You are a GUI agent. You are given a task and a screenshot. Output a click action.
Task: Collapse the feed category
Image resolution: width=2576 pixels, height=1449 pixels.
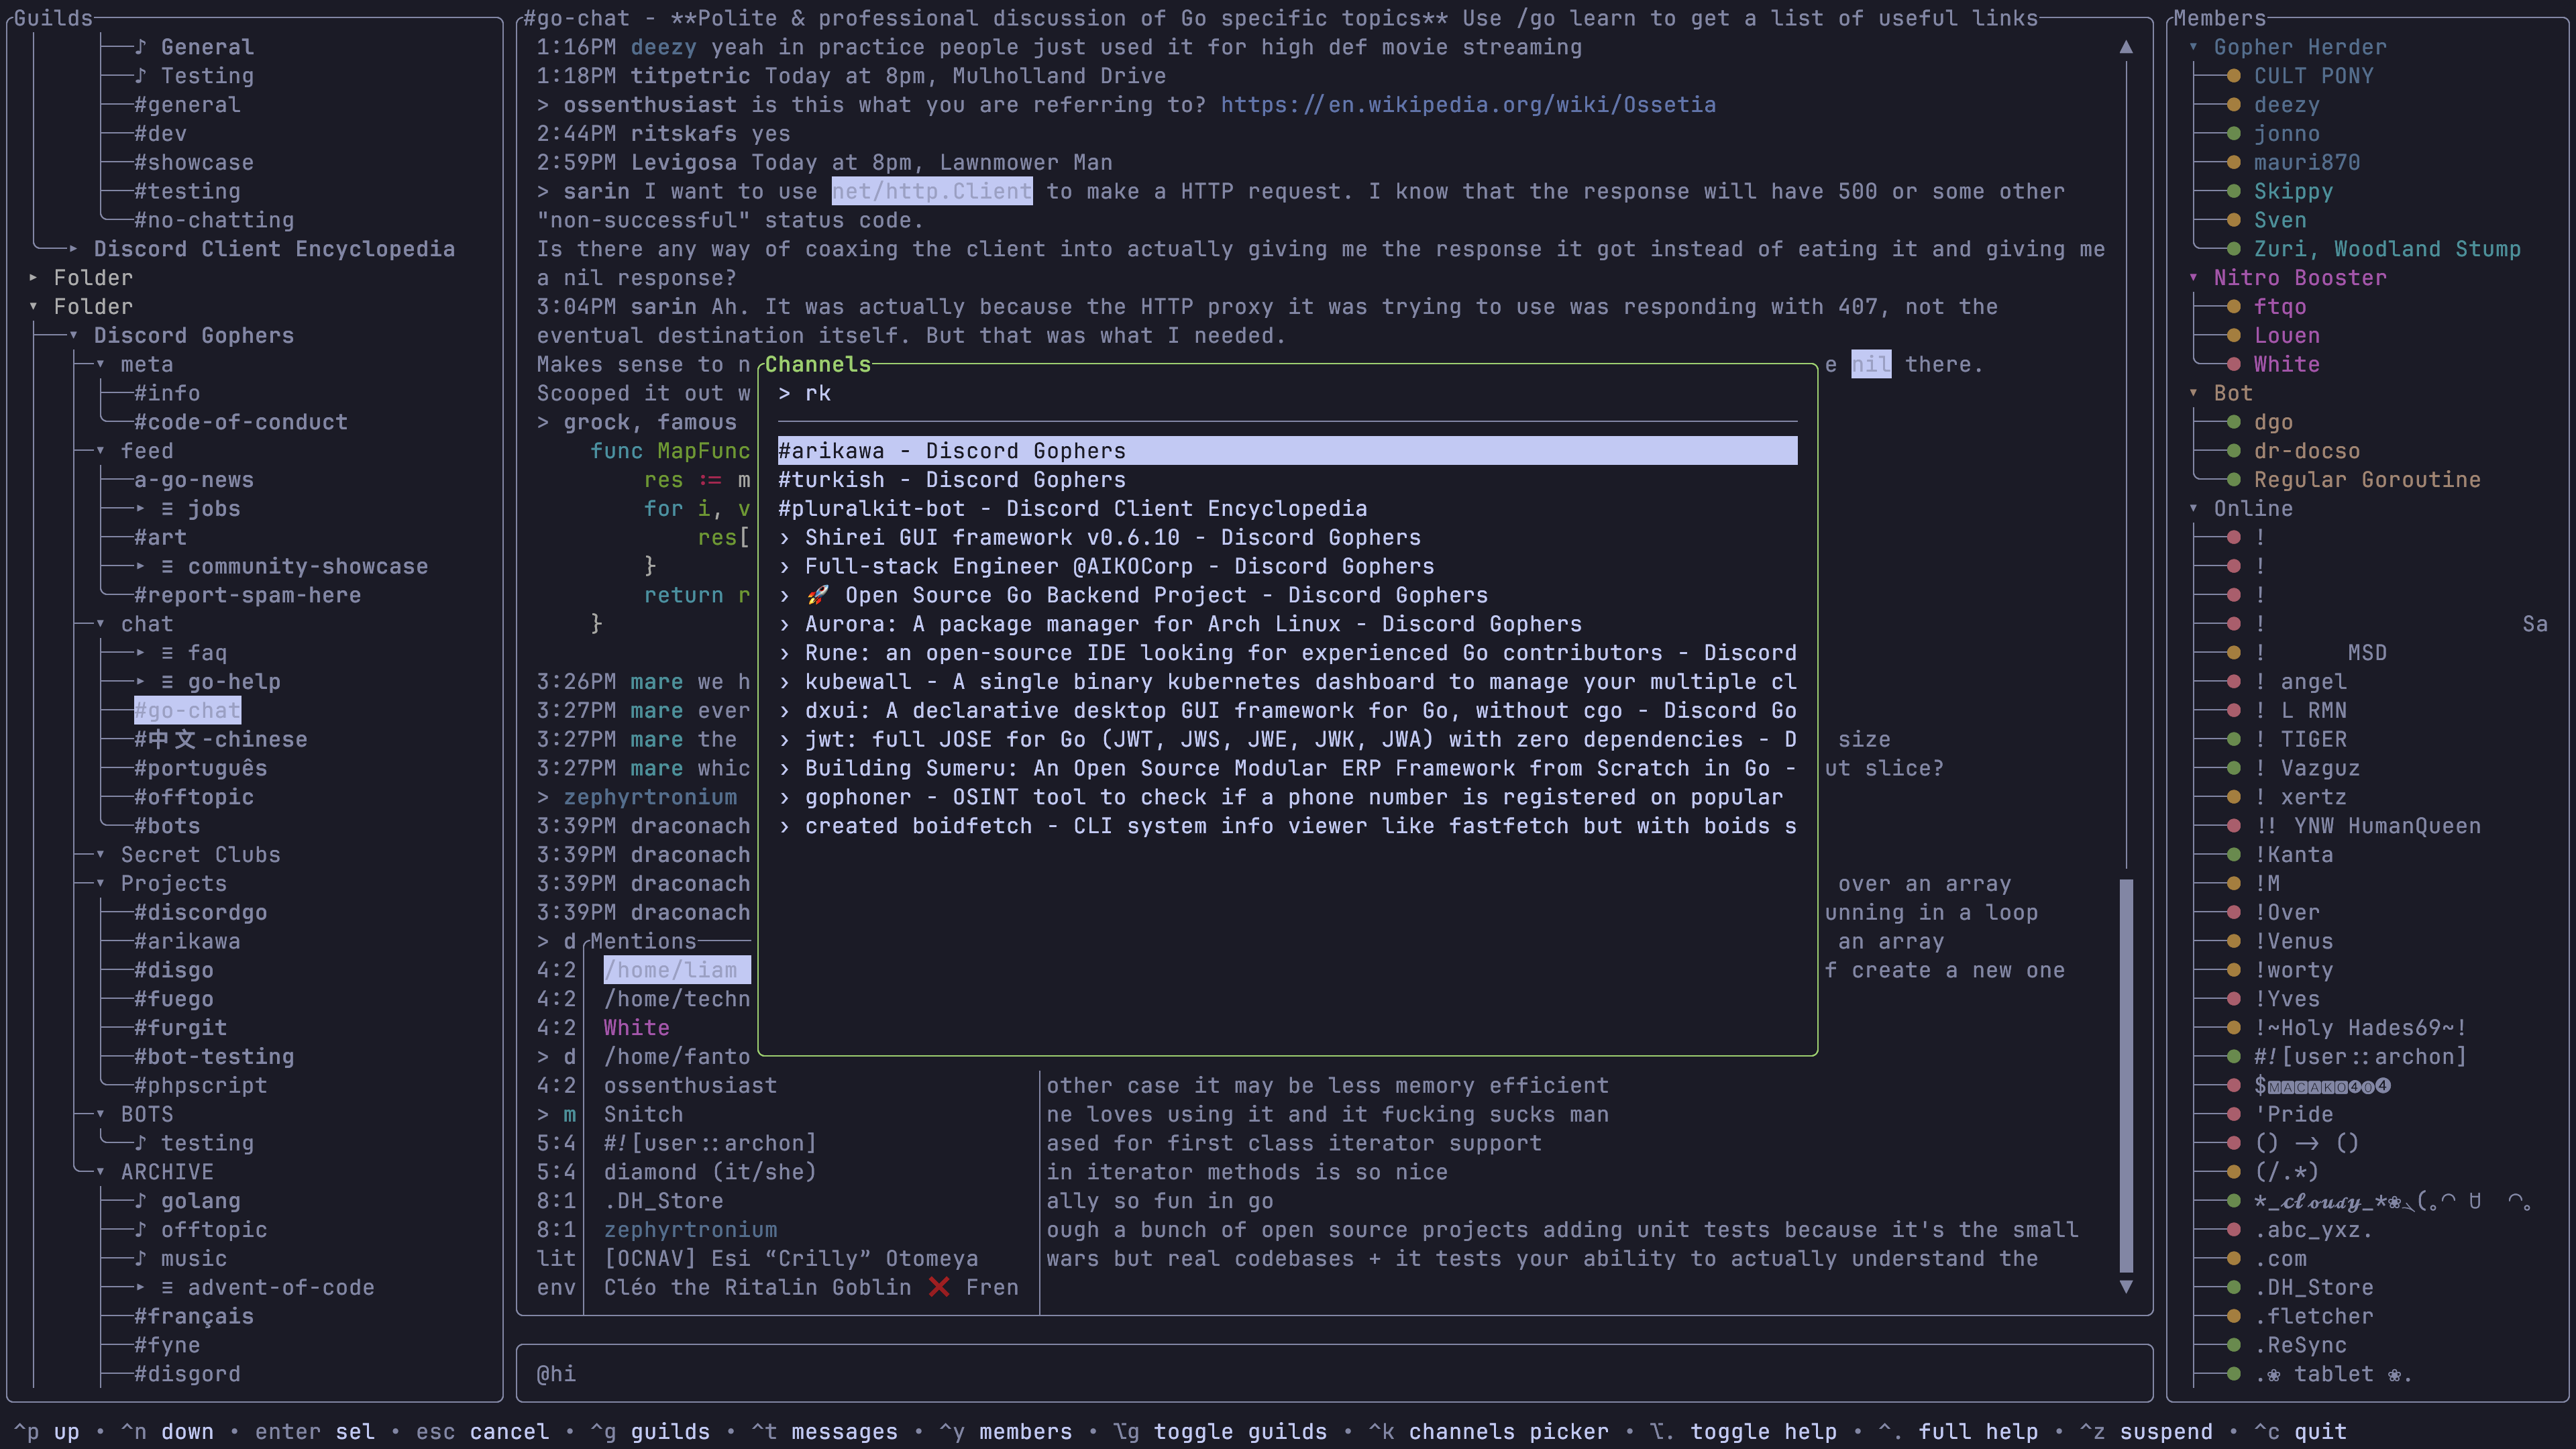(x=100, y=451)
